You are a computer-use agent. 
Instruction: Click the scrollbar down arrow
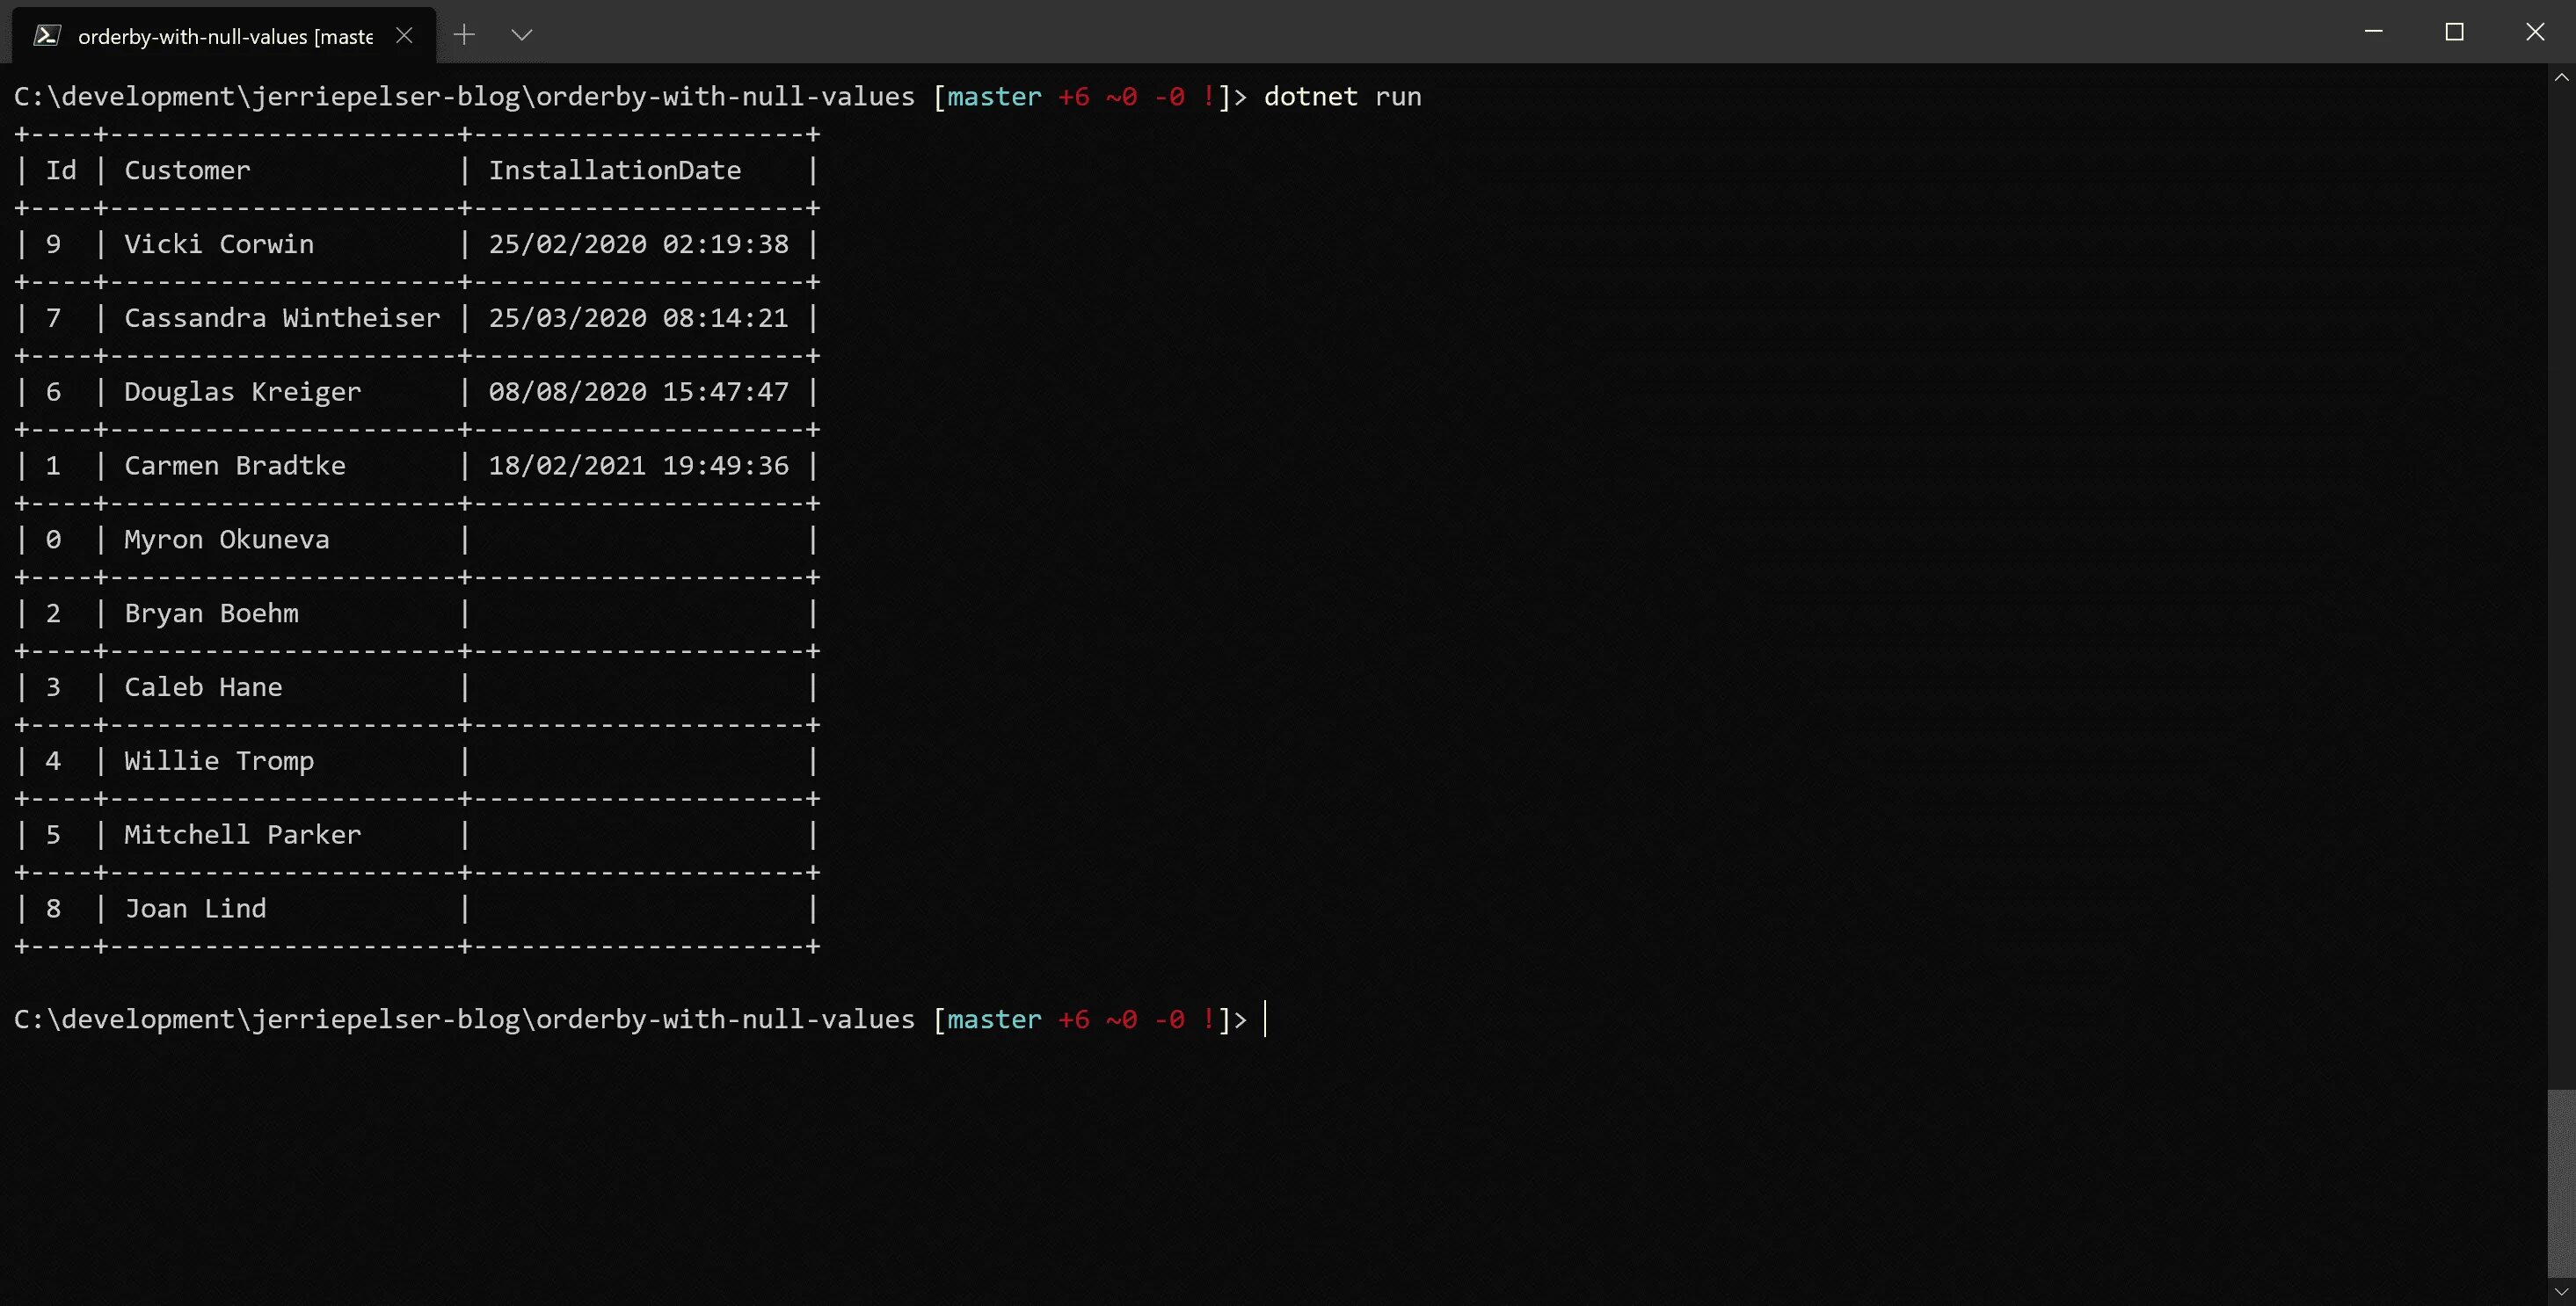pyautogui.click(x=2561, y=1292)
